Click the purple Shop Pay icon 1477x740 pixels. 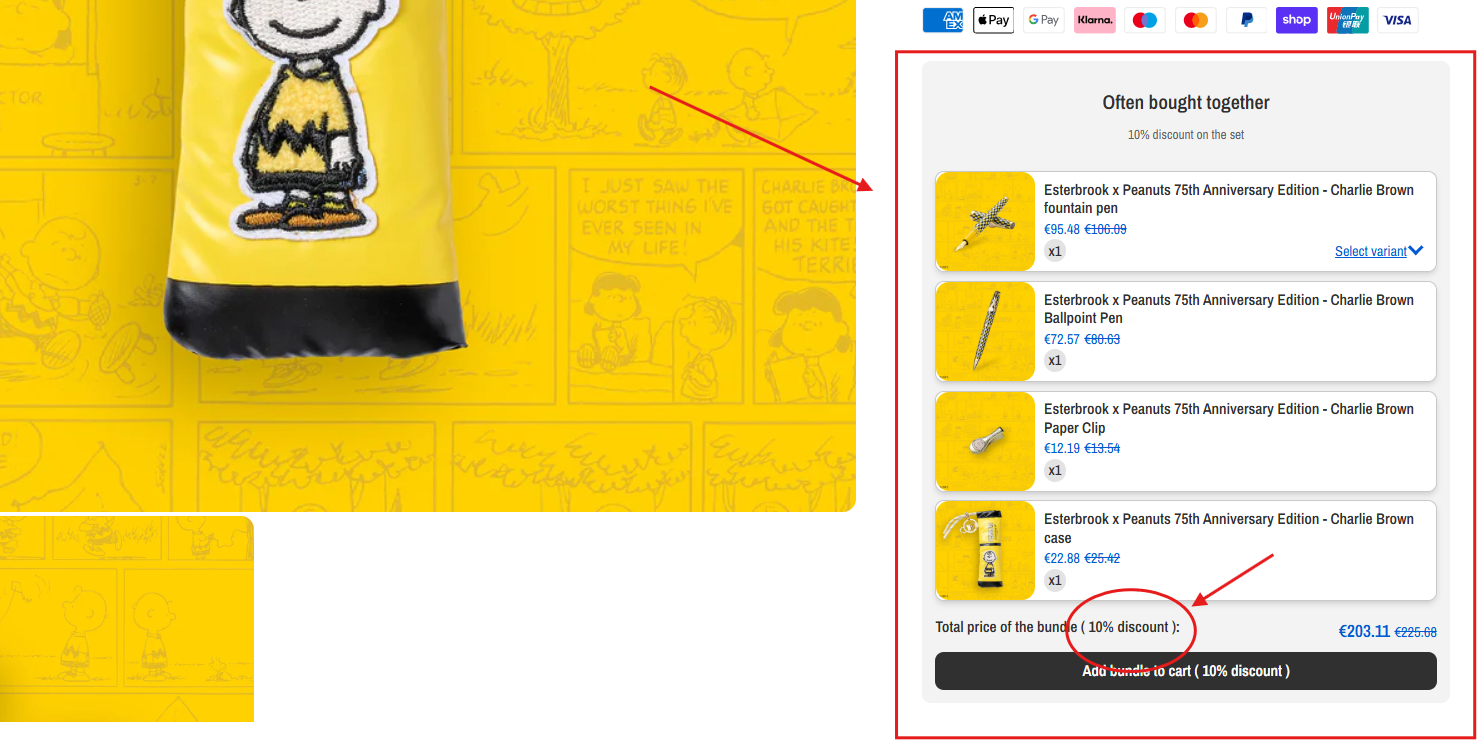1296,20
